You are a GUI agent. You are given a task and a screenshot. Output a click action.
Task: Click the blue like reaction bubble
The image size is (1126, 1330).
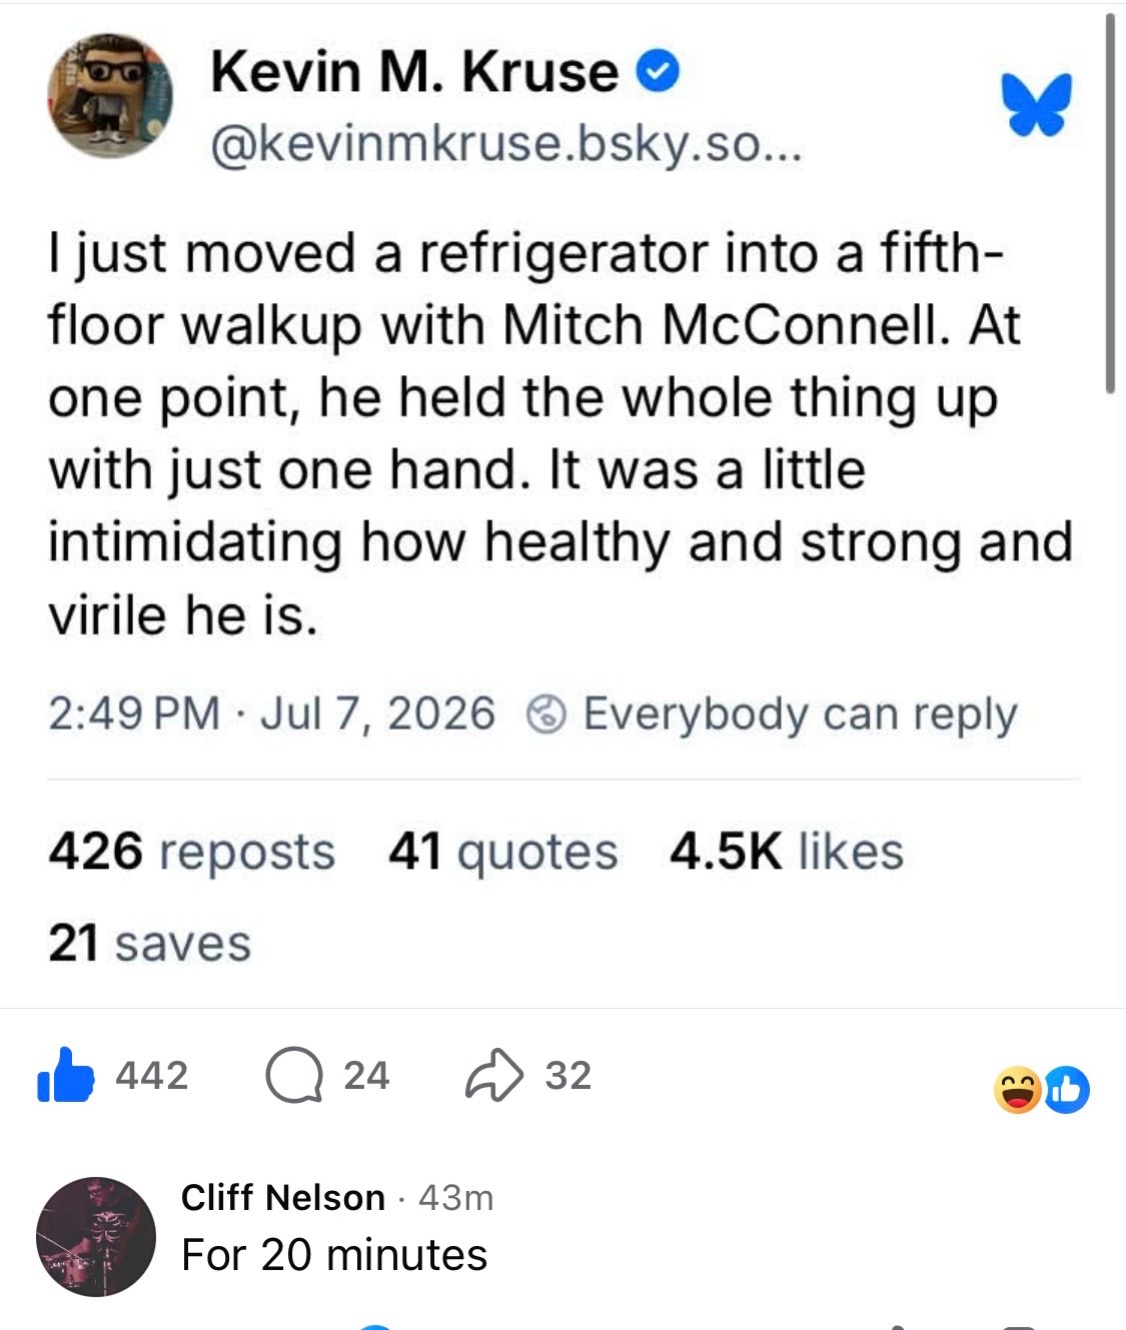point(1067,1090)
